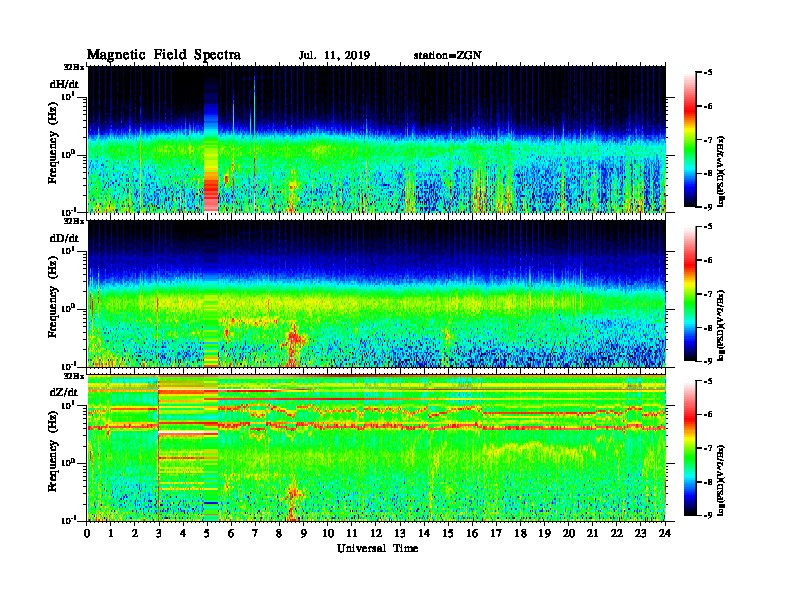Click hour '12' on the time axis

click(376, 533)
